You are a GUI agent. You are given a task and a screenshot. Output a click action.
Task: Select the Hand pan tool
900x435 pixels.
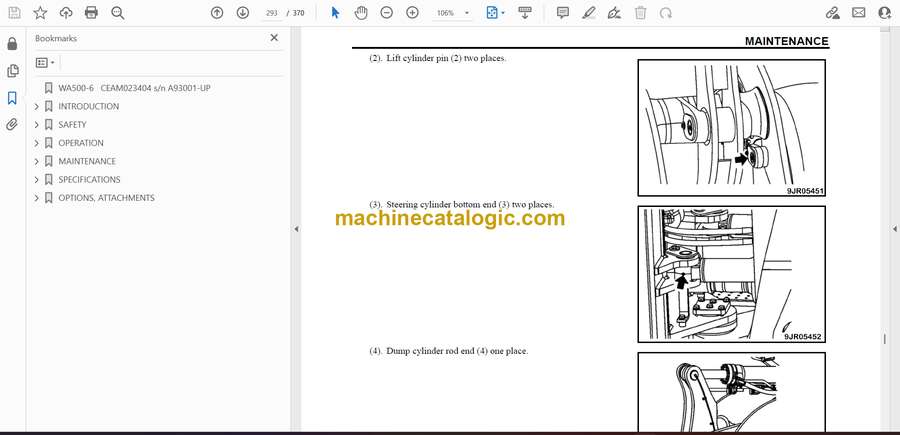[359, 13]
